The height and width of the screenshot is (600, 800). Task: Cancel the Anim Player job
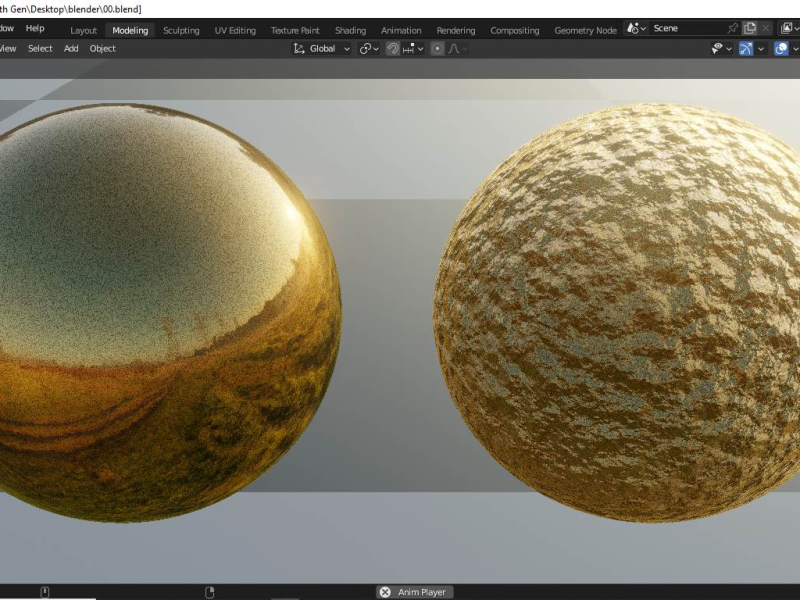(385, 592)
